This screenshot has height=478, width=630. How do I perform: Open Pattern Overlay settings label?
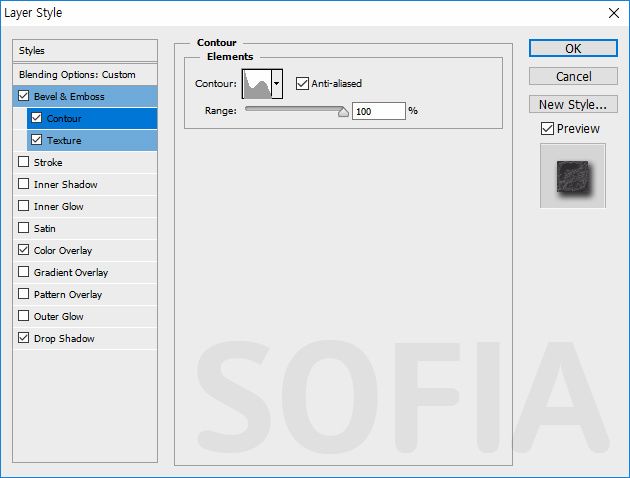tap(68, 295)
